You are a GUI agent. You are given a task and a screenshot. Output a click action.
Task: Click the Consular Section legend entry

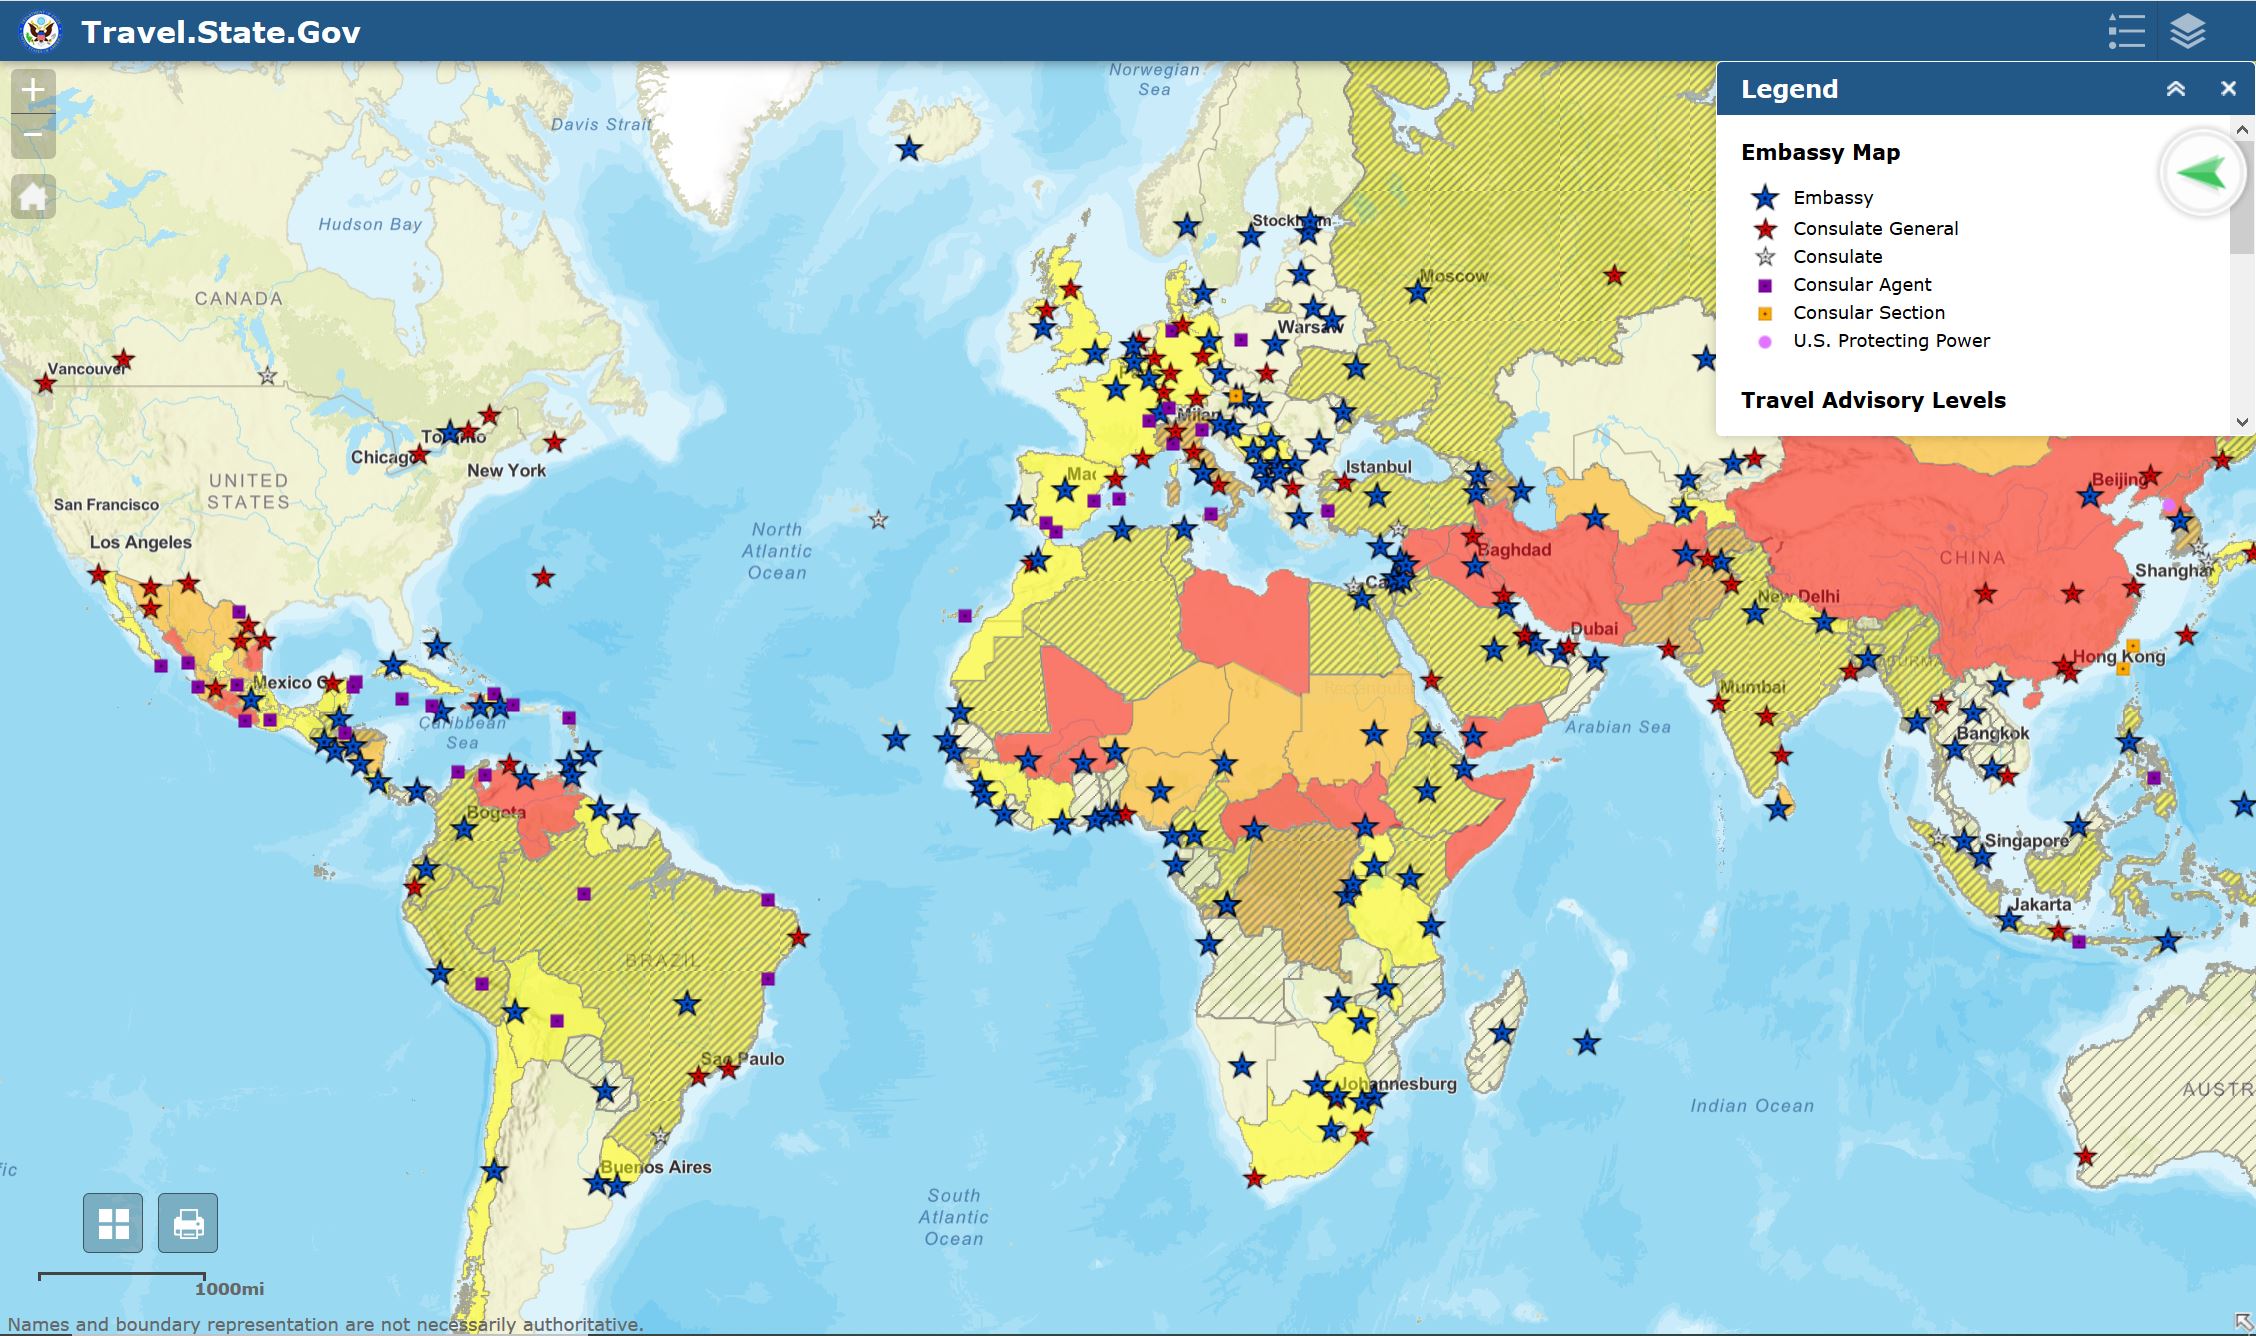(x=1868, y=312)
